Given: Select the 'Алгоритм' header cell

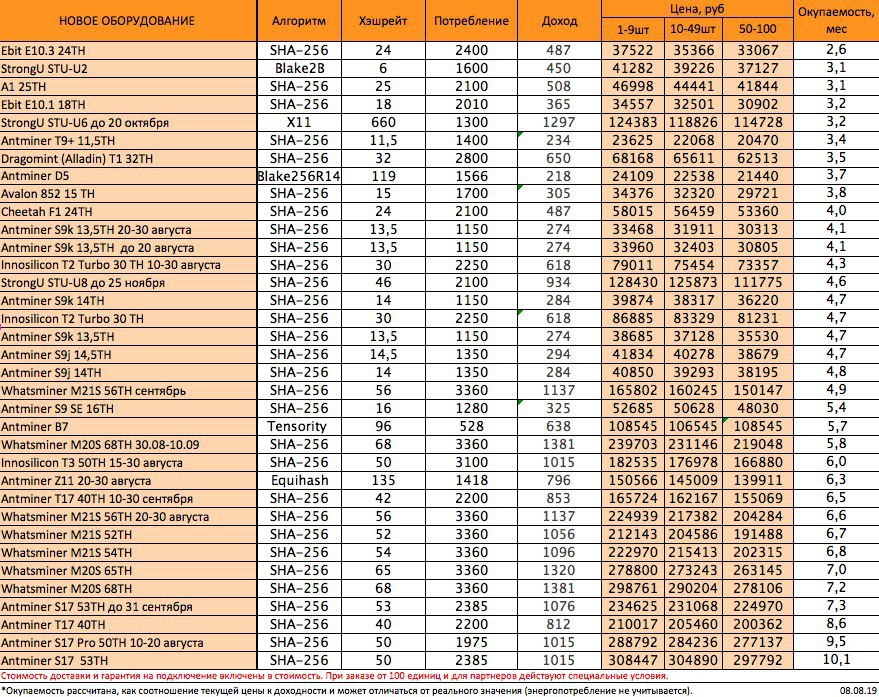Looking at the screenshot, I should [x=299, y=21].
